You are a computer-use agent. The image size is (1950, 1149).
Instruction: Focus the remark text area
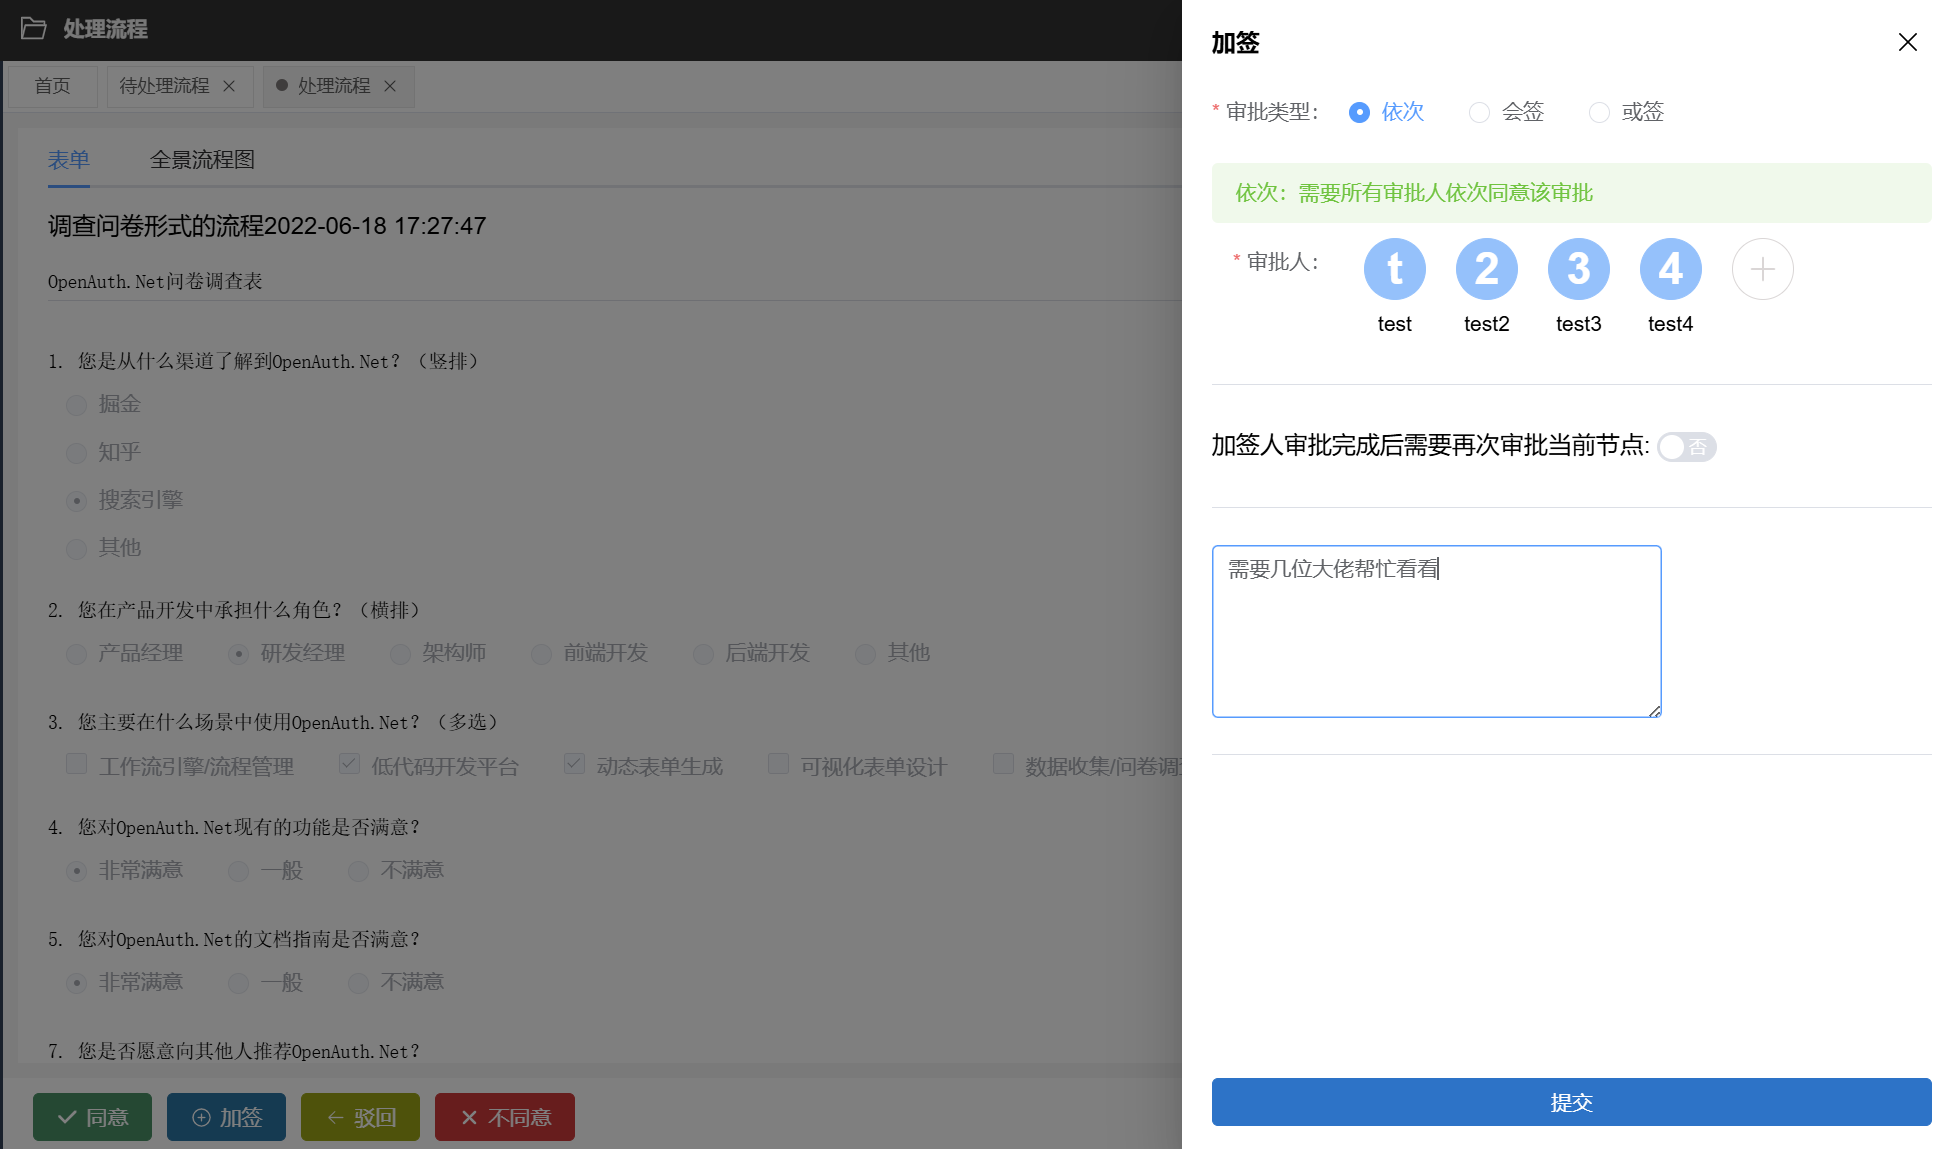click(1436, 631)
